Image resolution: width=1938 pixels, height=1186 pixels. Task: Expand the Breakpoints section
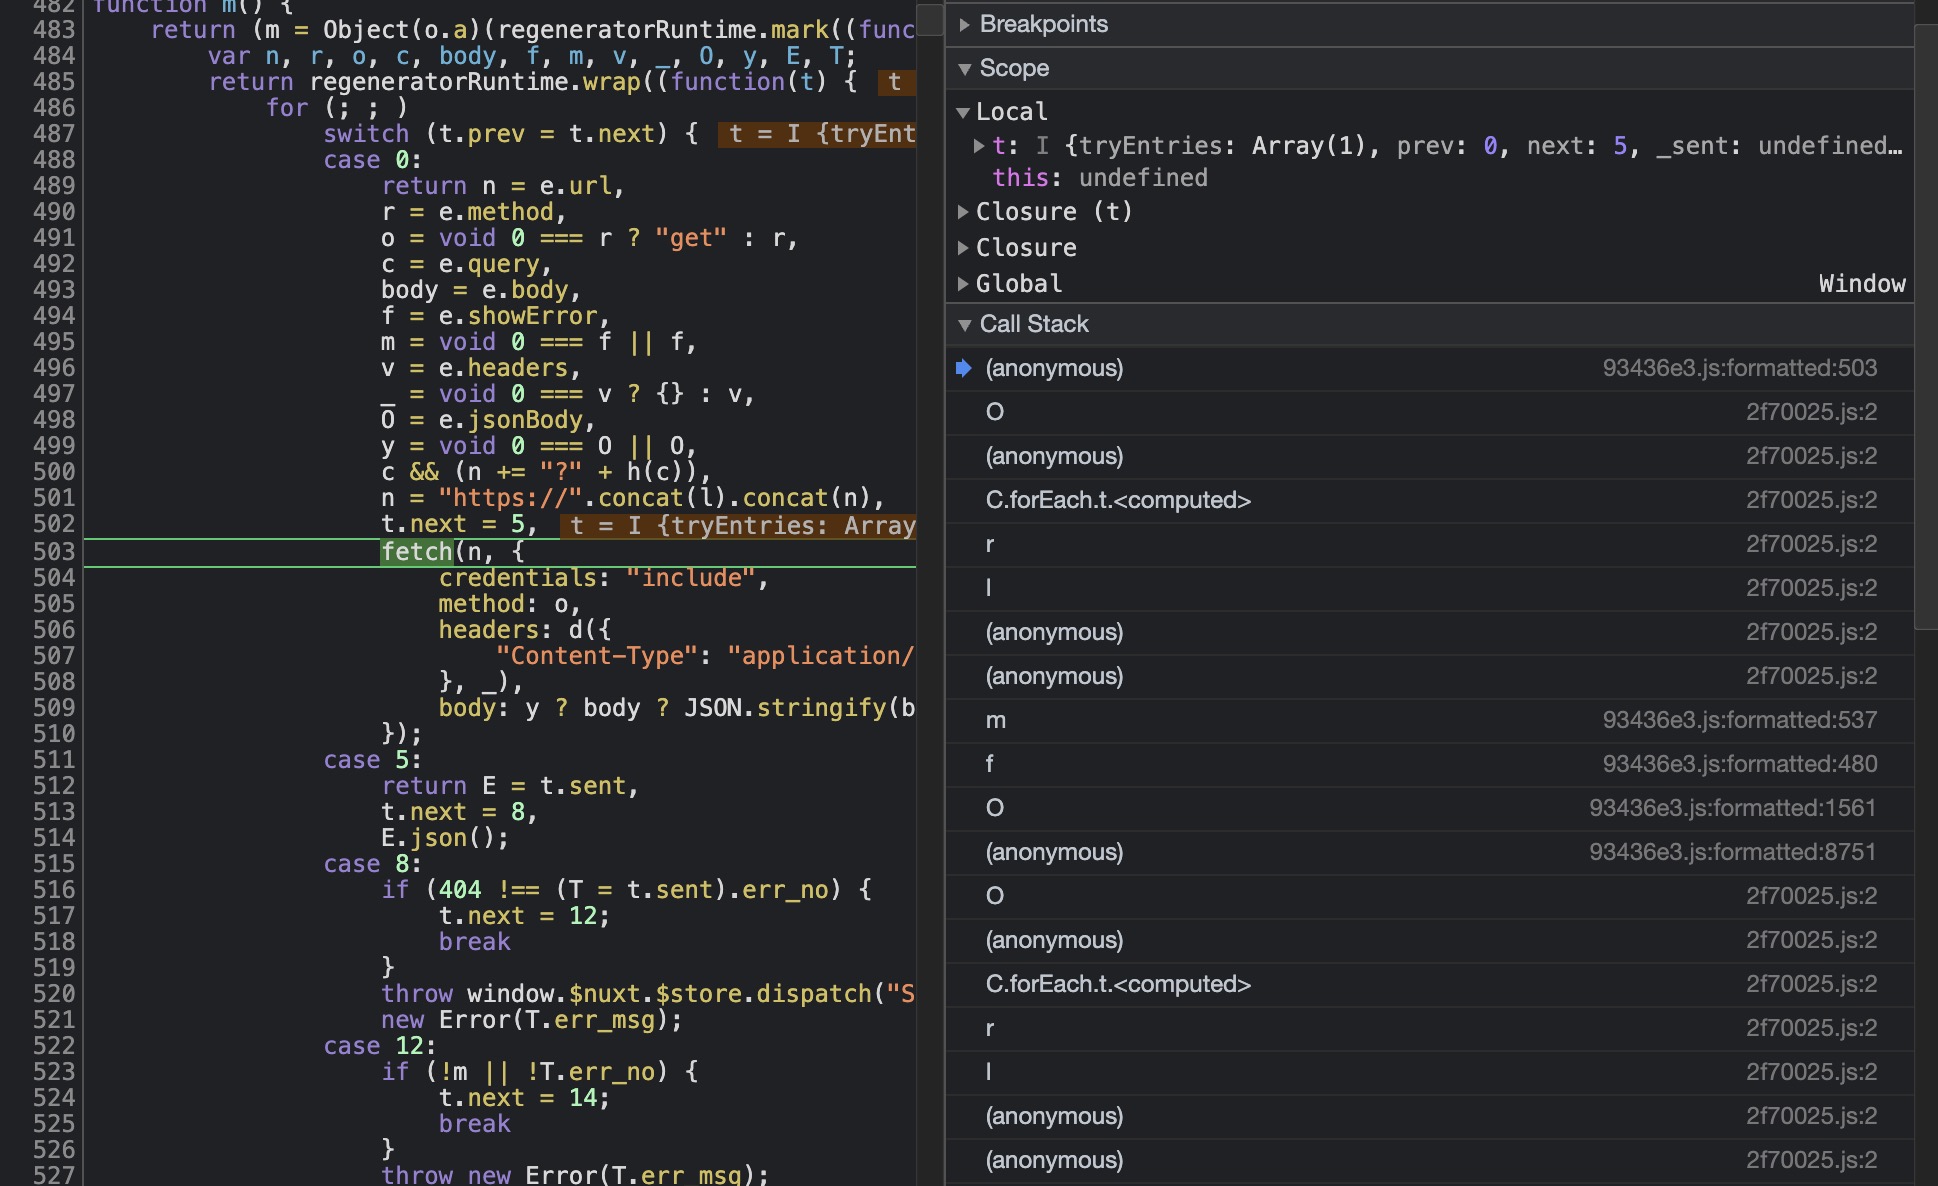(1043, 24)
